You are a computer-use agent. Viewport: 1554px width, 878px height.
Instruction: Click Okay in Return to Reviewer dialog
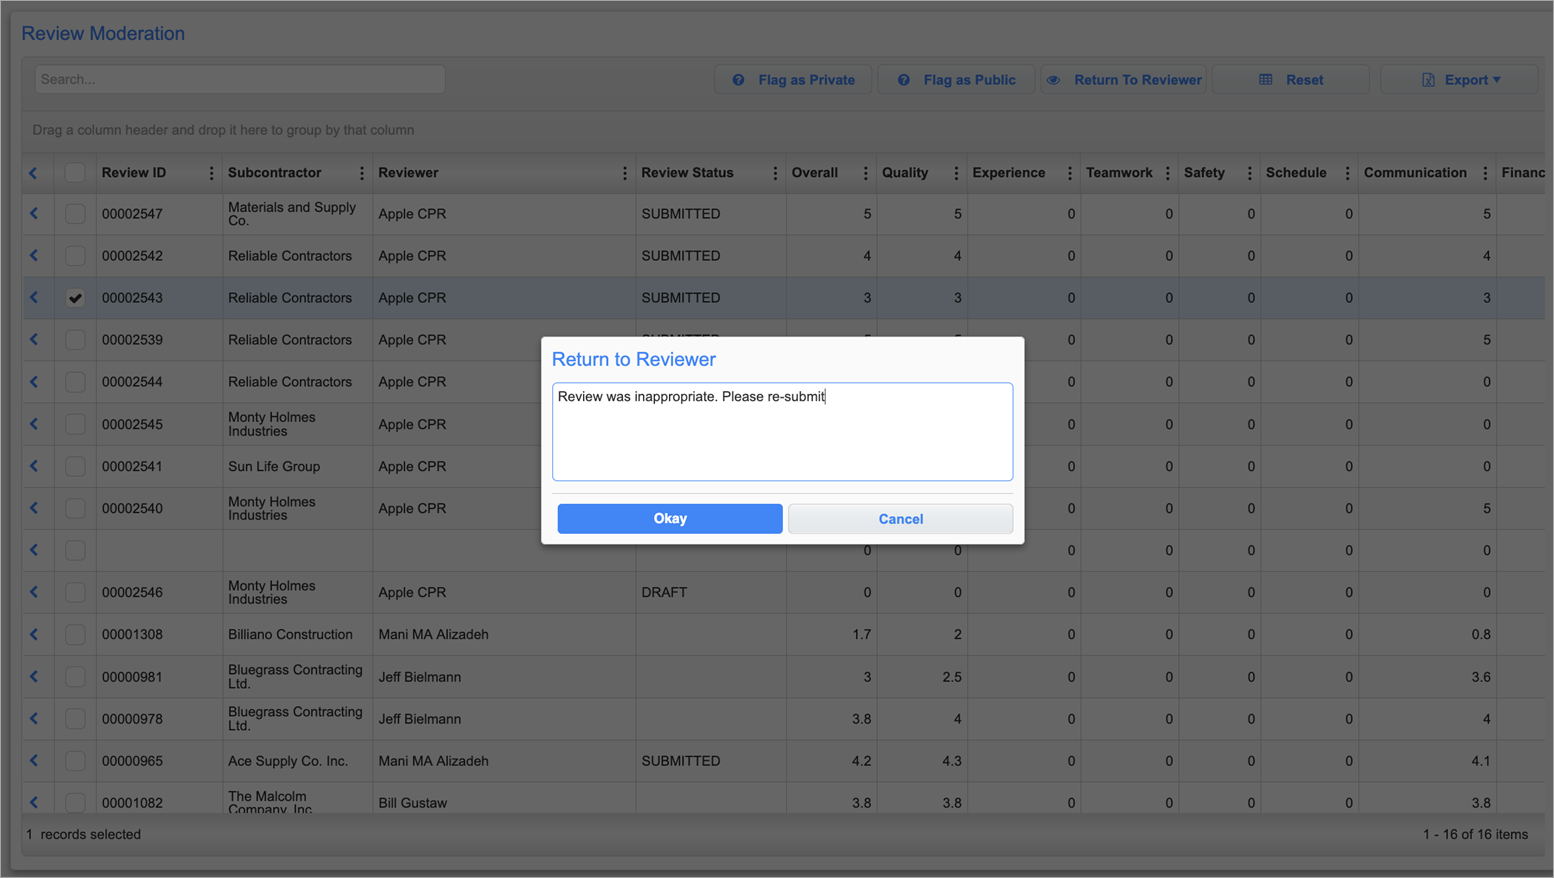point(670,518)
